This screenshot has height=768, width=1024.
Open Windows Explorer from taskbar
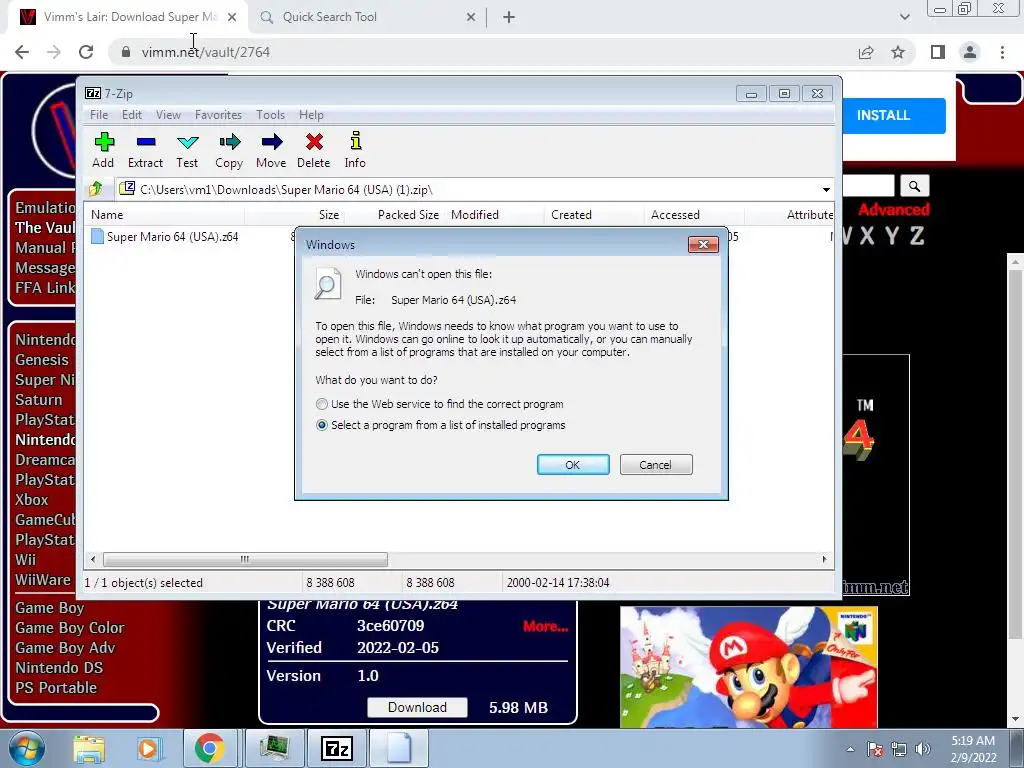89,748
